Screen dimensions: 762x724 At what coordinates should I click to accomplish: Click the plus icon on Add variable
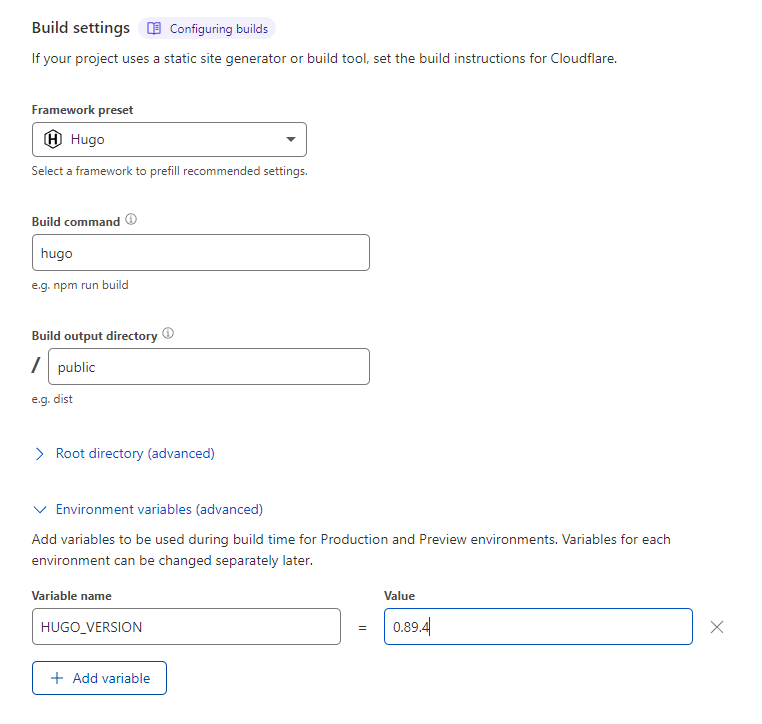[x=56, y=678]
